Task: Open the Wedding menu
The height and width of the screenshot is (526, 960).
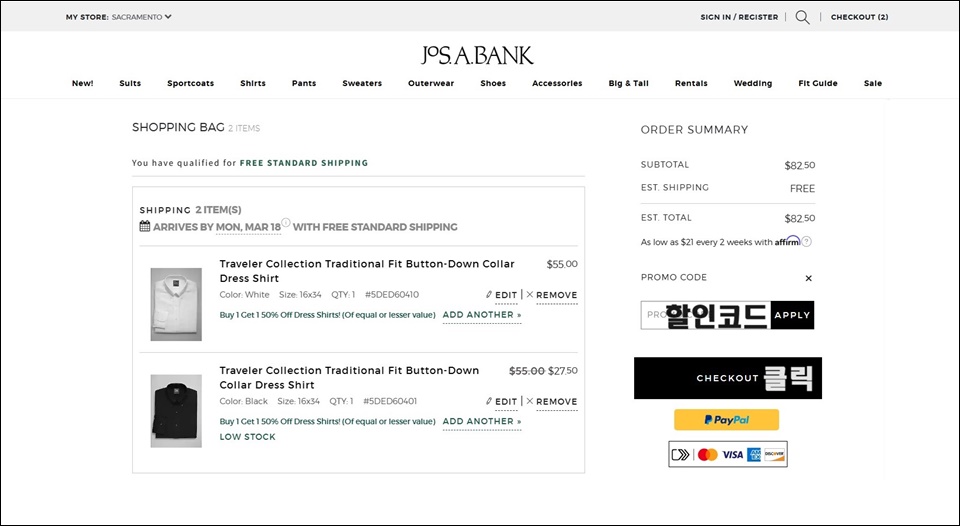Action: pyautogui.click(x=752, y=83)
